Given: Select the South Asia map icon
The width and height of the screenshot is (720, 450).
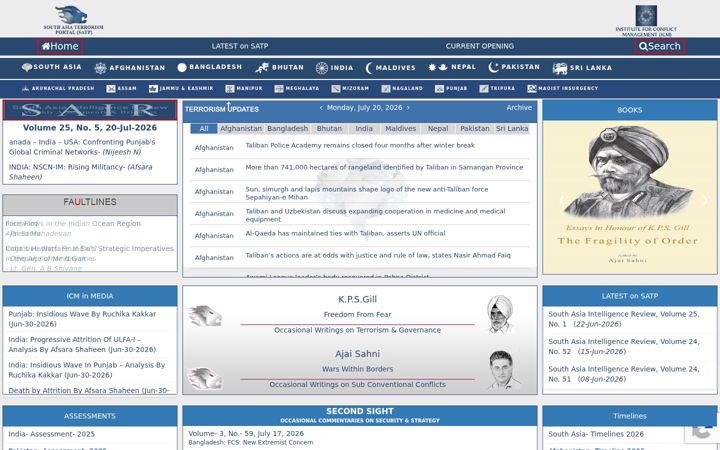Looking at the screenshot, I should (27, 68).
